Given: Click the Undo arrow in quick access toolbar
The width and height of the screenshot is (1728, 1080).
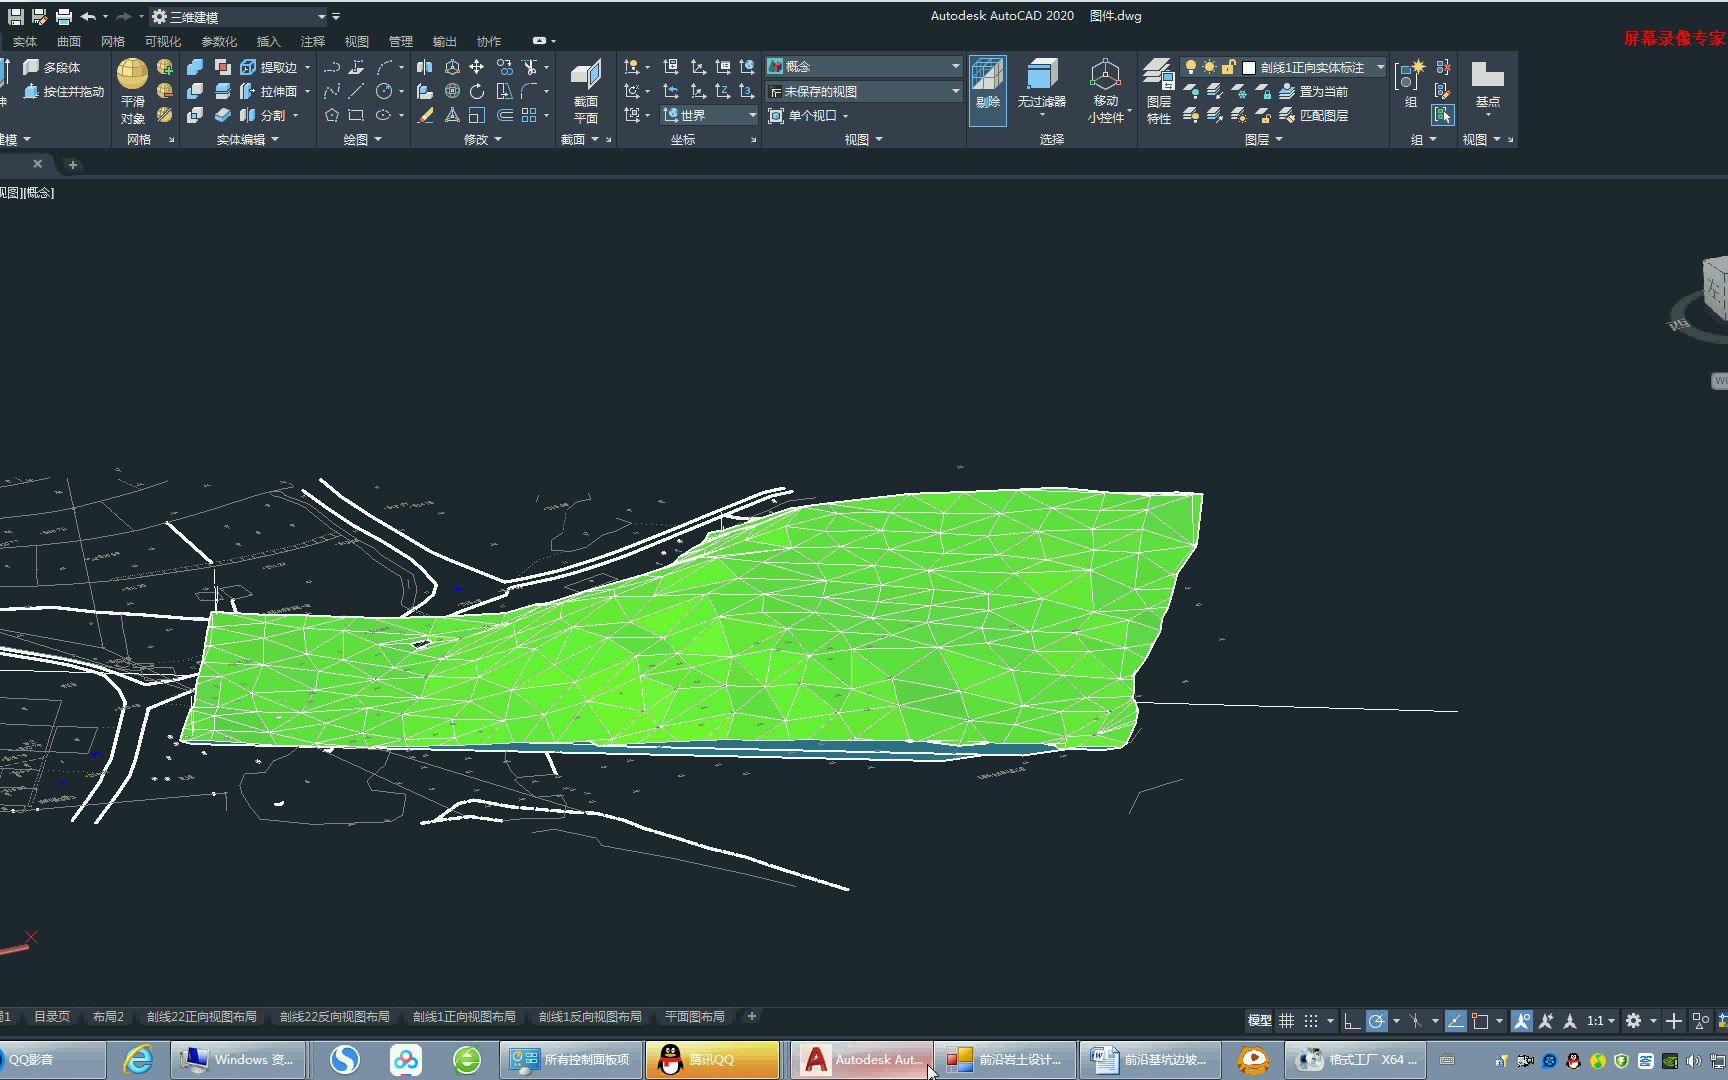Looking at the screenshot, I should (88, 16).
